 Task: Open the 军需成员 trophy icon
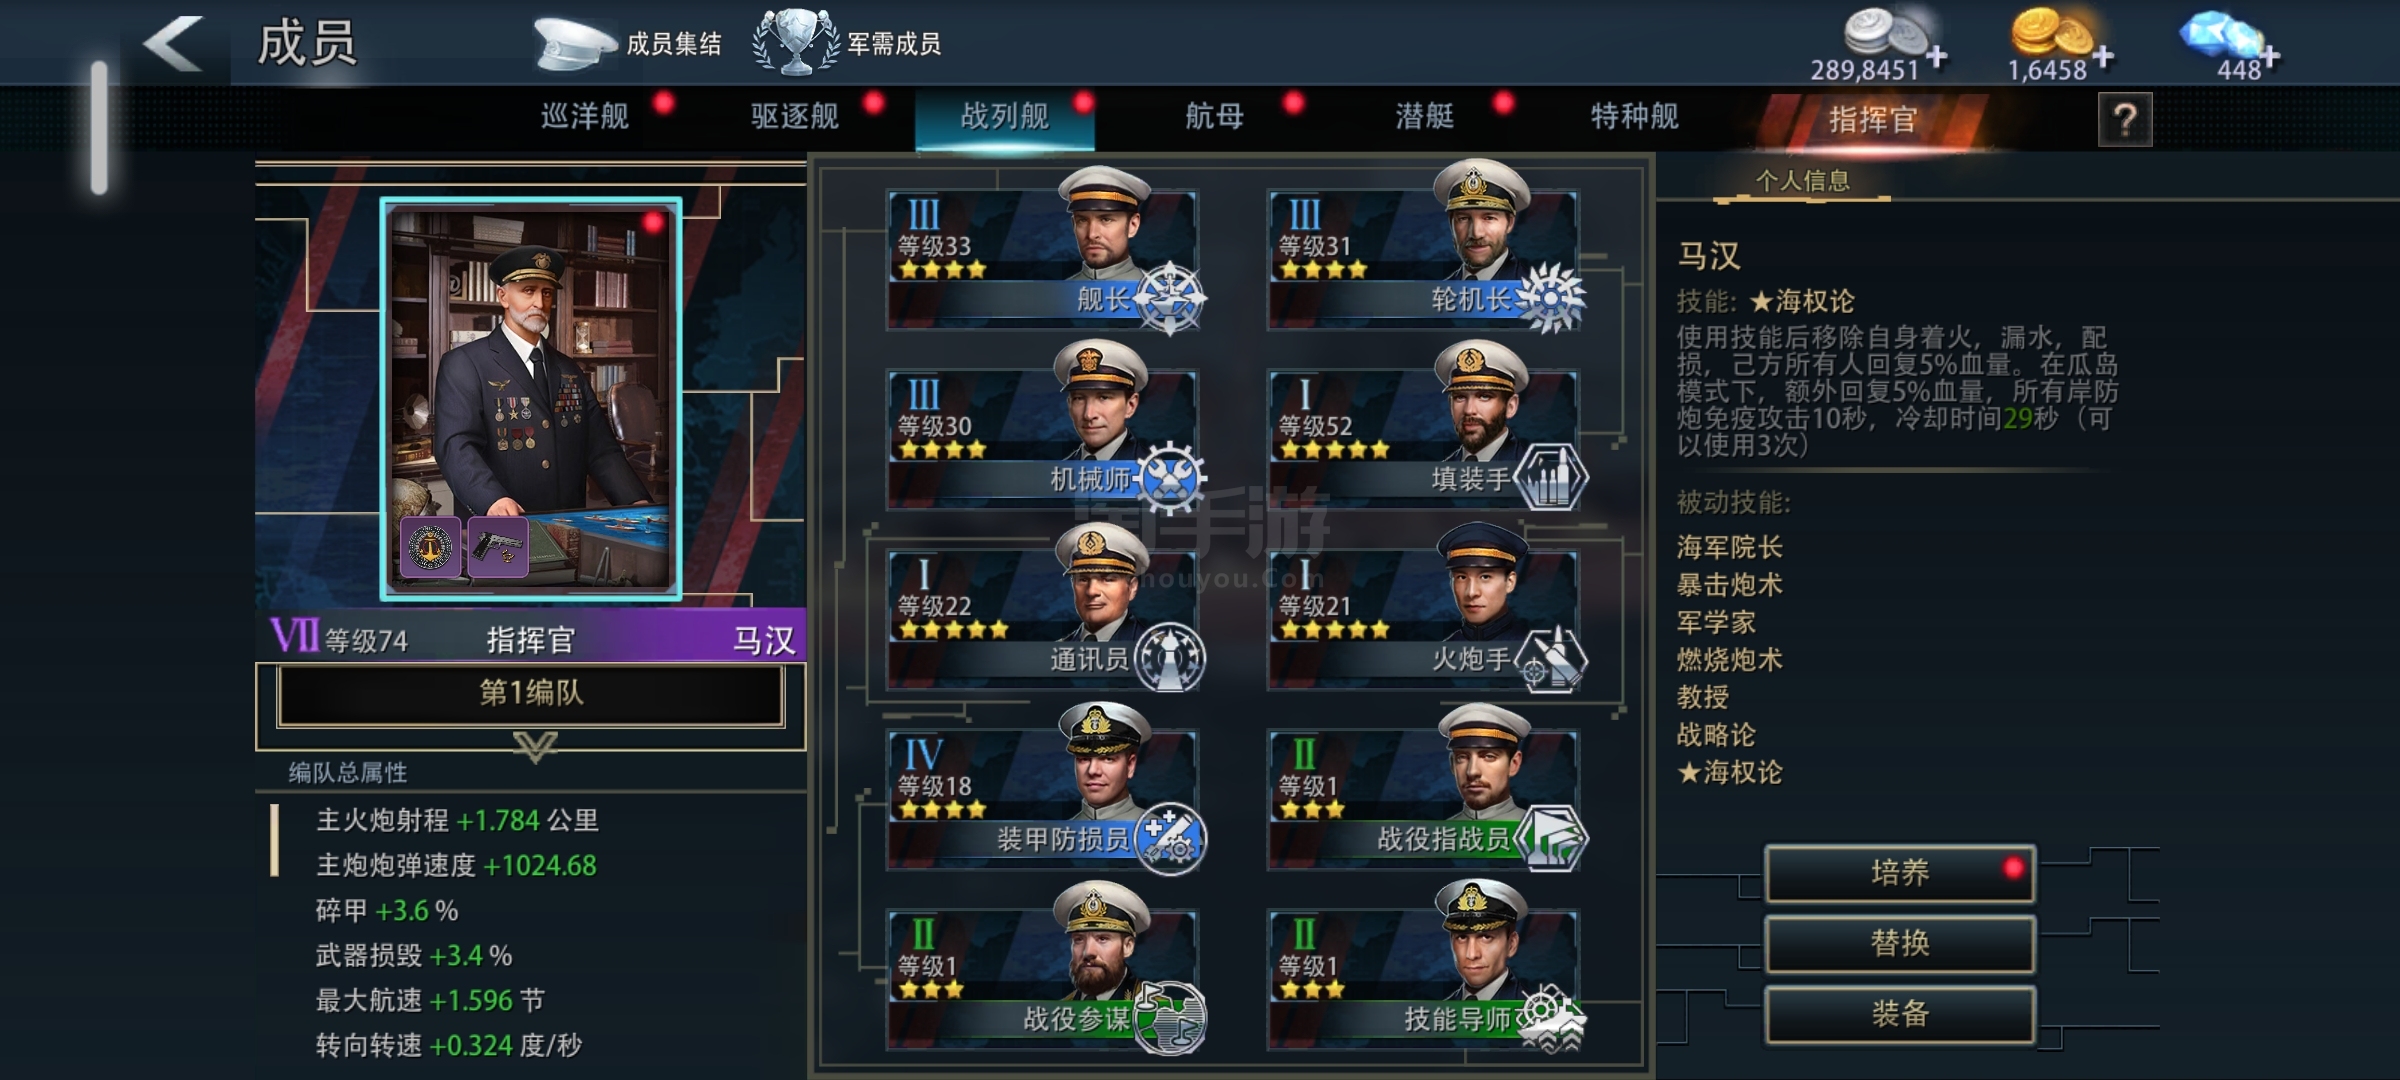[796, 42]
